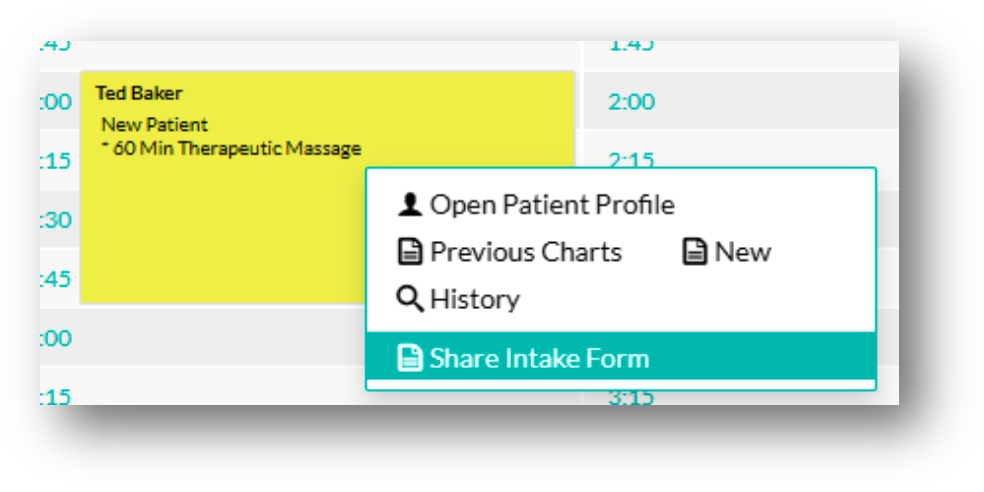Image resolution: width=984 pixels, height=492 pixels.
Task: Choose New to create a chart
Action: [742, 252]
